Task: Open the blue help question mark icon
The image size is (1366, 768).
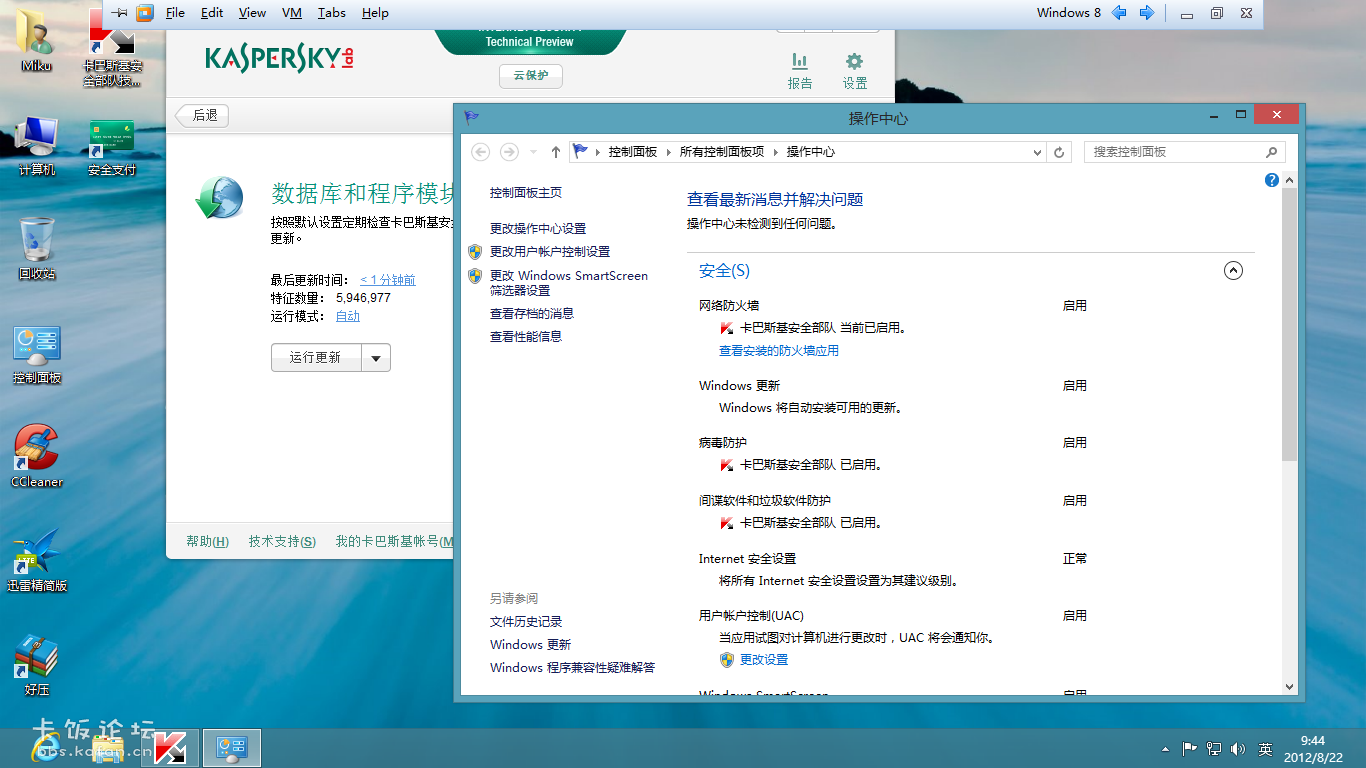Action: click(1272, 180)
